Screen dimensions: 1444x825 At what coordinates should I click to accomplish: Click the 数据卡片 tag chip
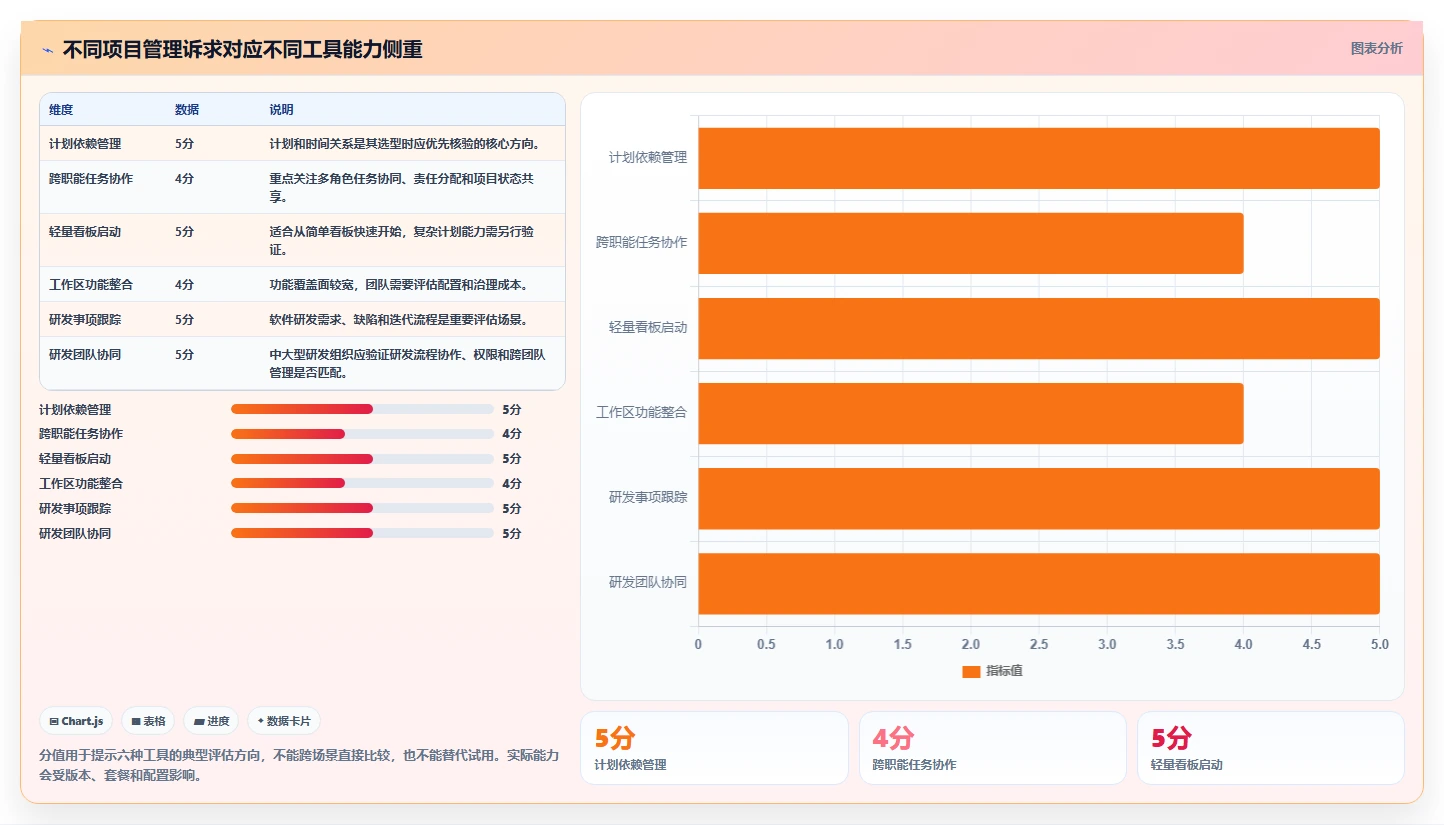click(284, 721)
